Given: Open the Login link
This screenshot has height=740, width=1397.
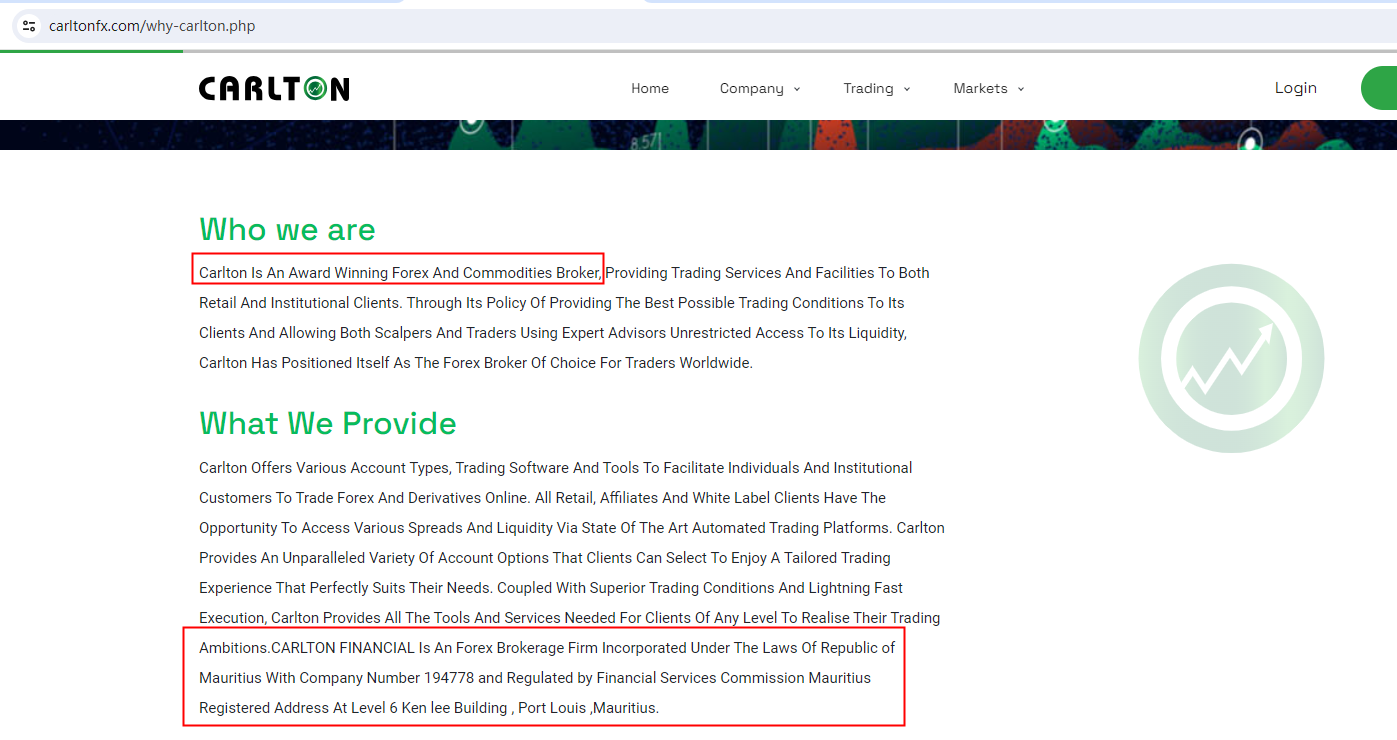Looking at the screenshot, I should click(x=1295, y=88).
